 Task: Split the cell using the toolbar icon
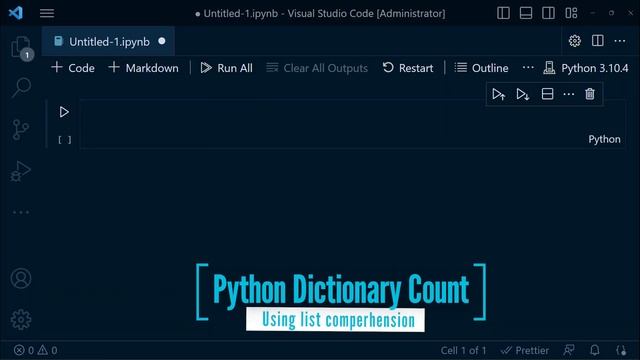coord(547,94)
